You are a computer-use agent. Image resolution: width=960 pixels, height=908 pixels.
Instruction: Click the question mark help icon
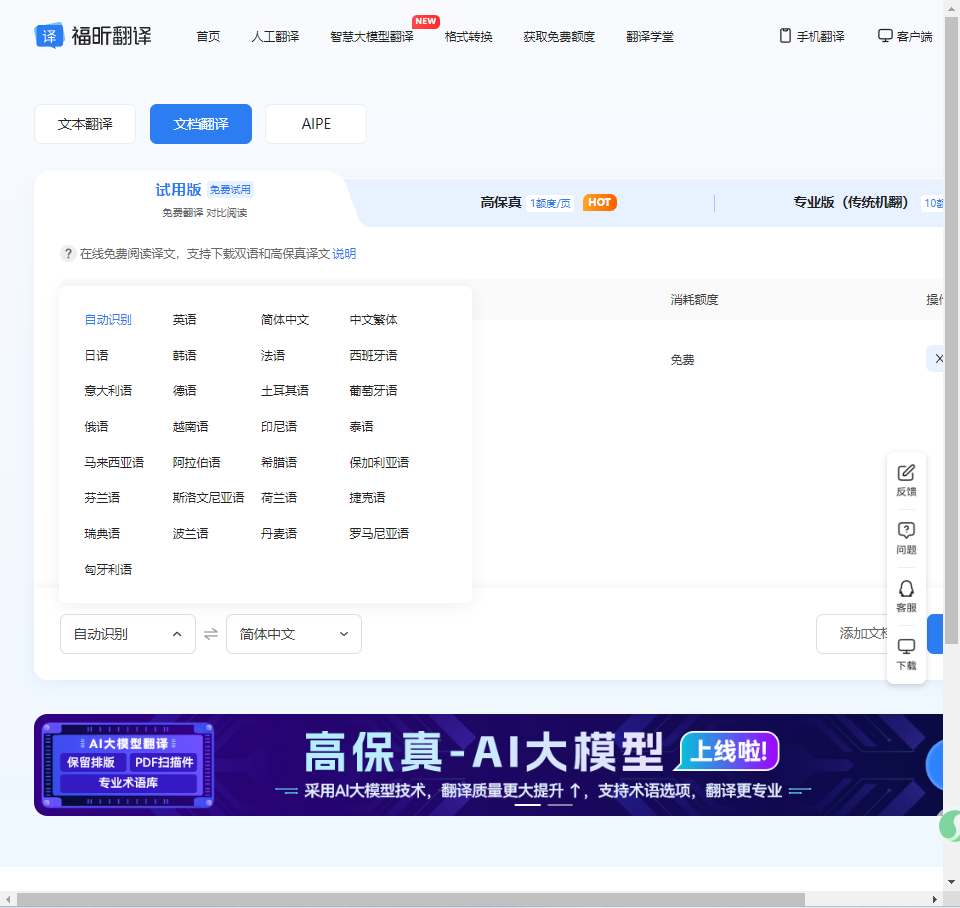point(68,253)
